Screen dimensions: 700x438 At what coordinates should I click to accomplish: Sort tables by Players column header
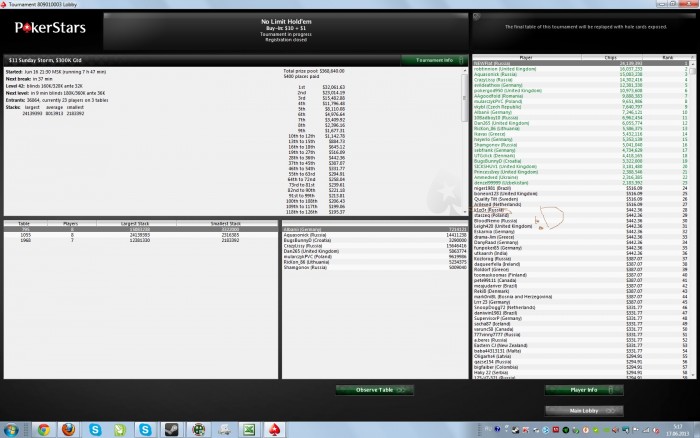tap(71, 223)
